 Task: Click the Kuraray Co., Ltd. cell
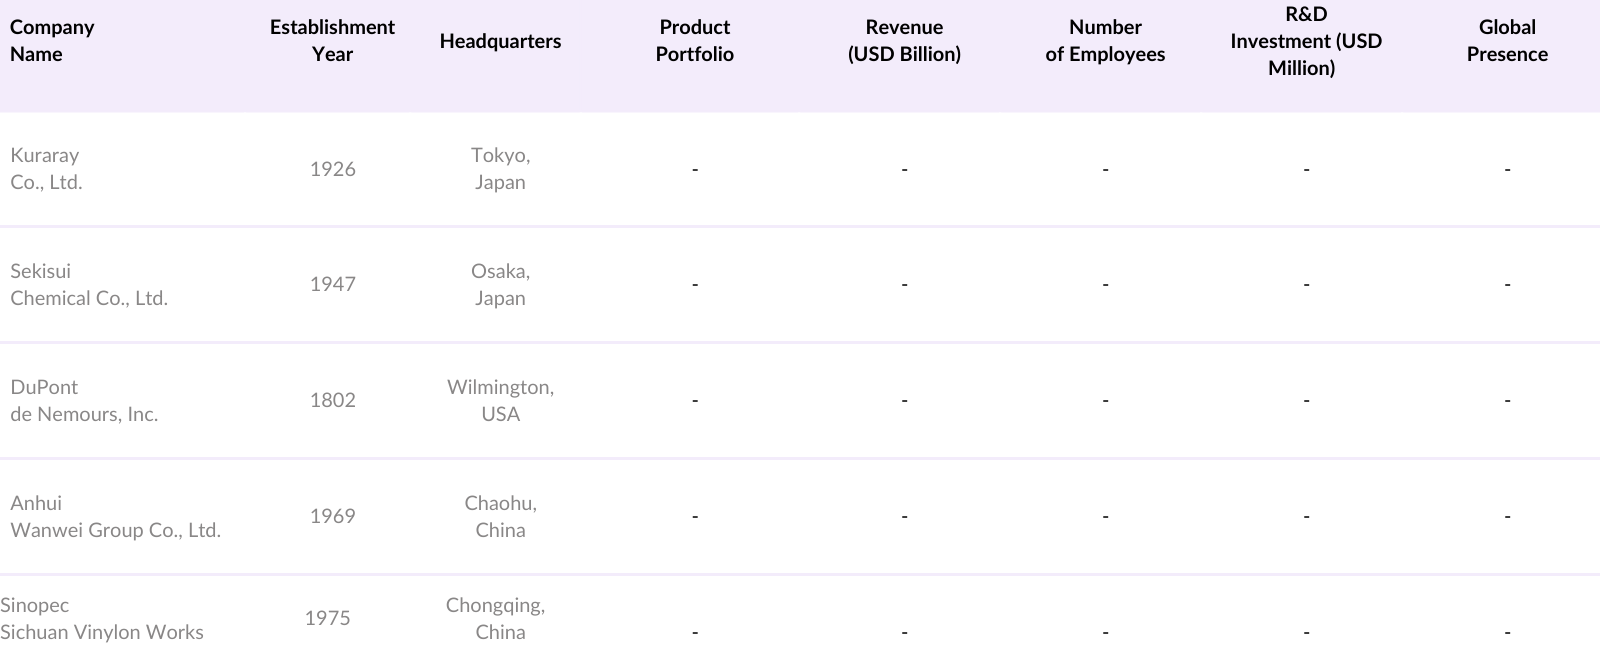[x=46, y=169]
